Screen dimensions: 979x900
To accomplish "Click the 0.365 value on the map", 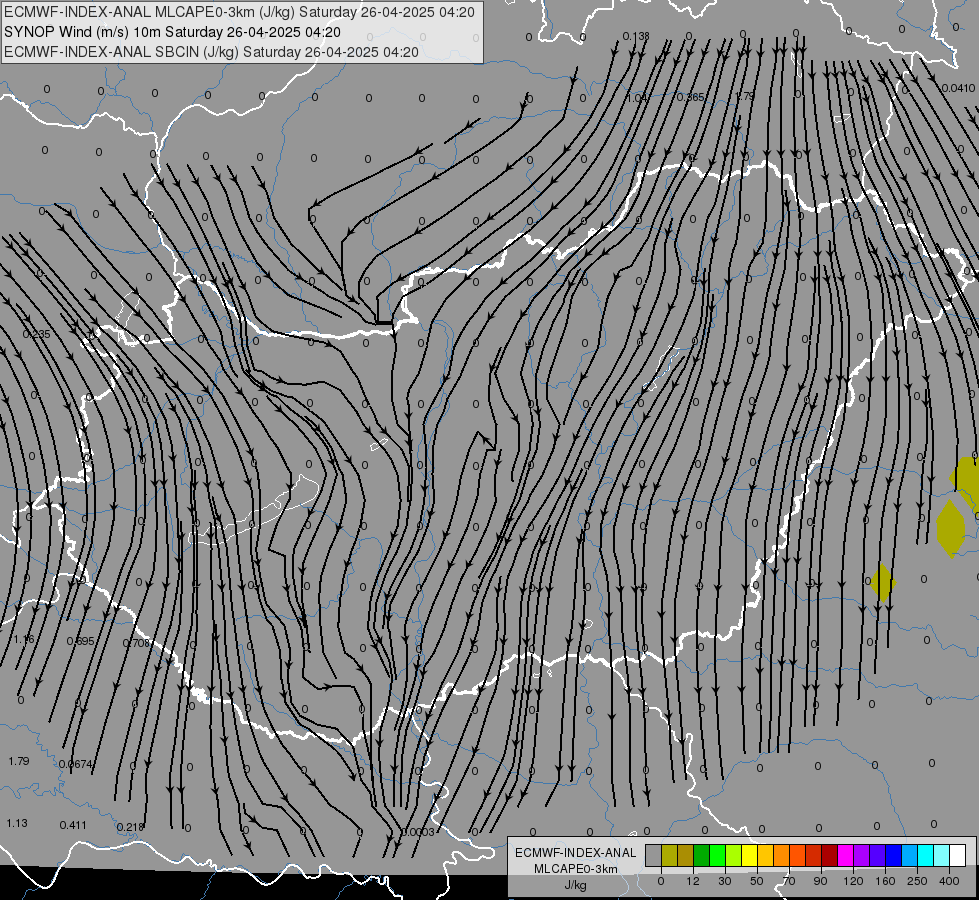I will click(691, 97).
